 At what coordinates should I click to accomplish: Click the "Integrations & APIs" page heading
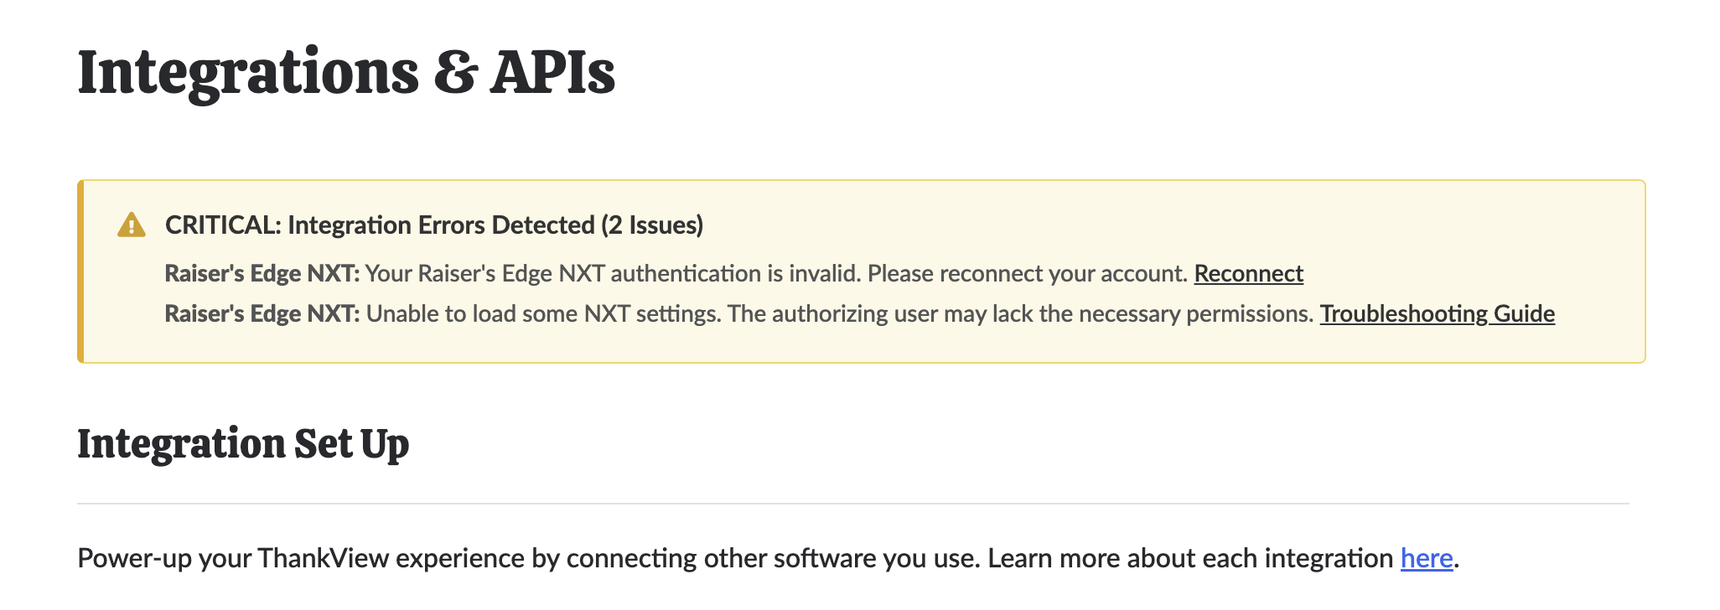point(346,72)
